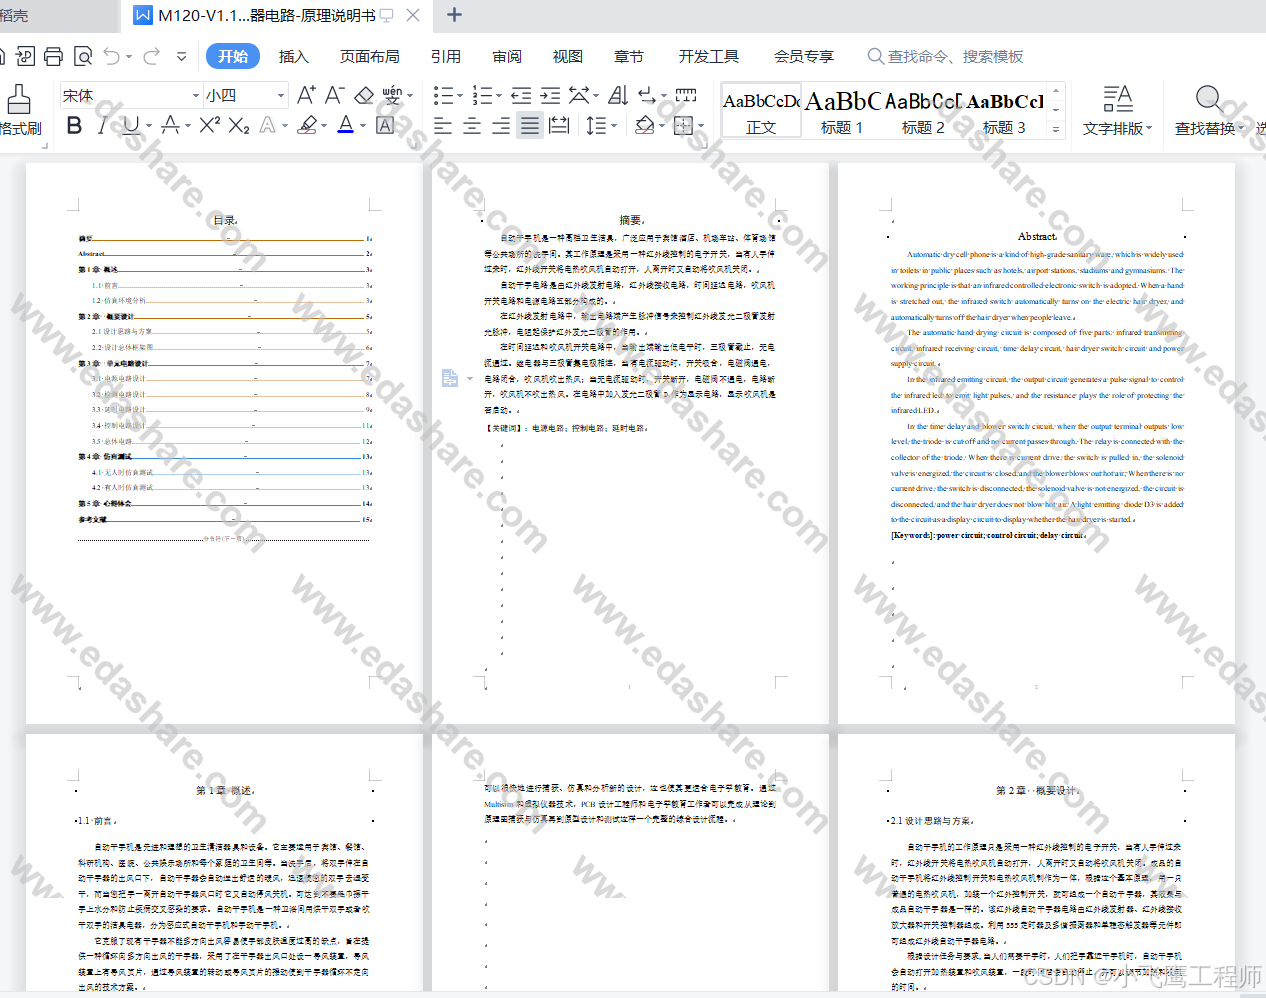The height and width of the screenshot is (998, 1266).
Task: Toggle Bold formatting
Action: (74, 125)
